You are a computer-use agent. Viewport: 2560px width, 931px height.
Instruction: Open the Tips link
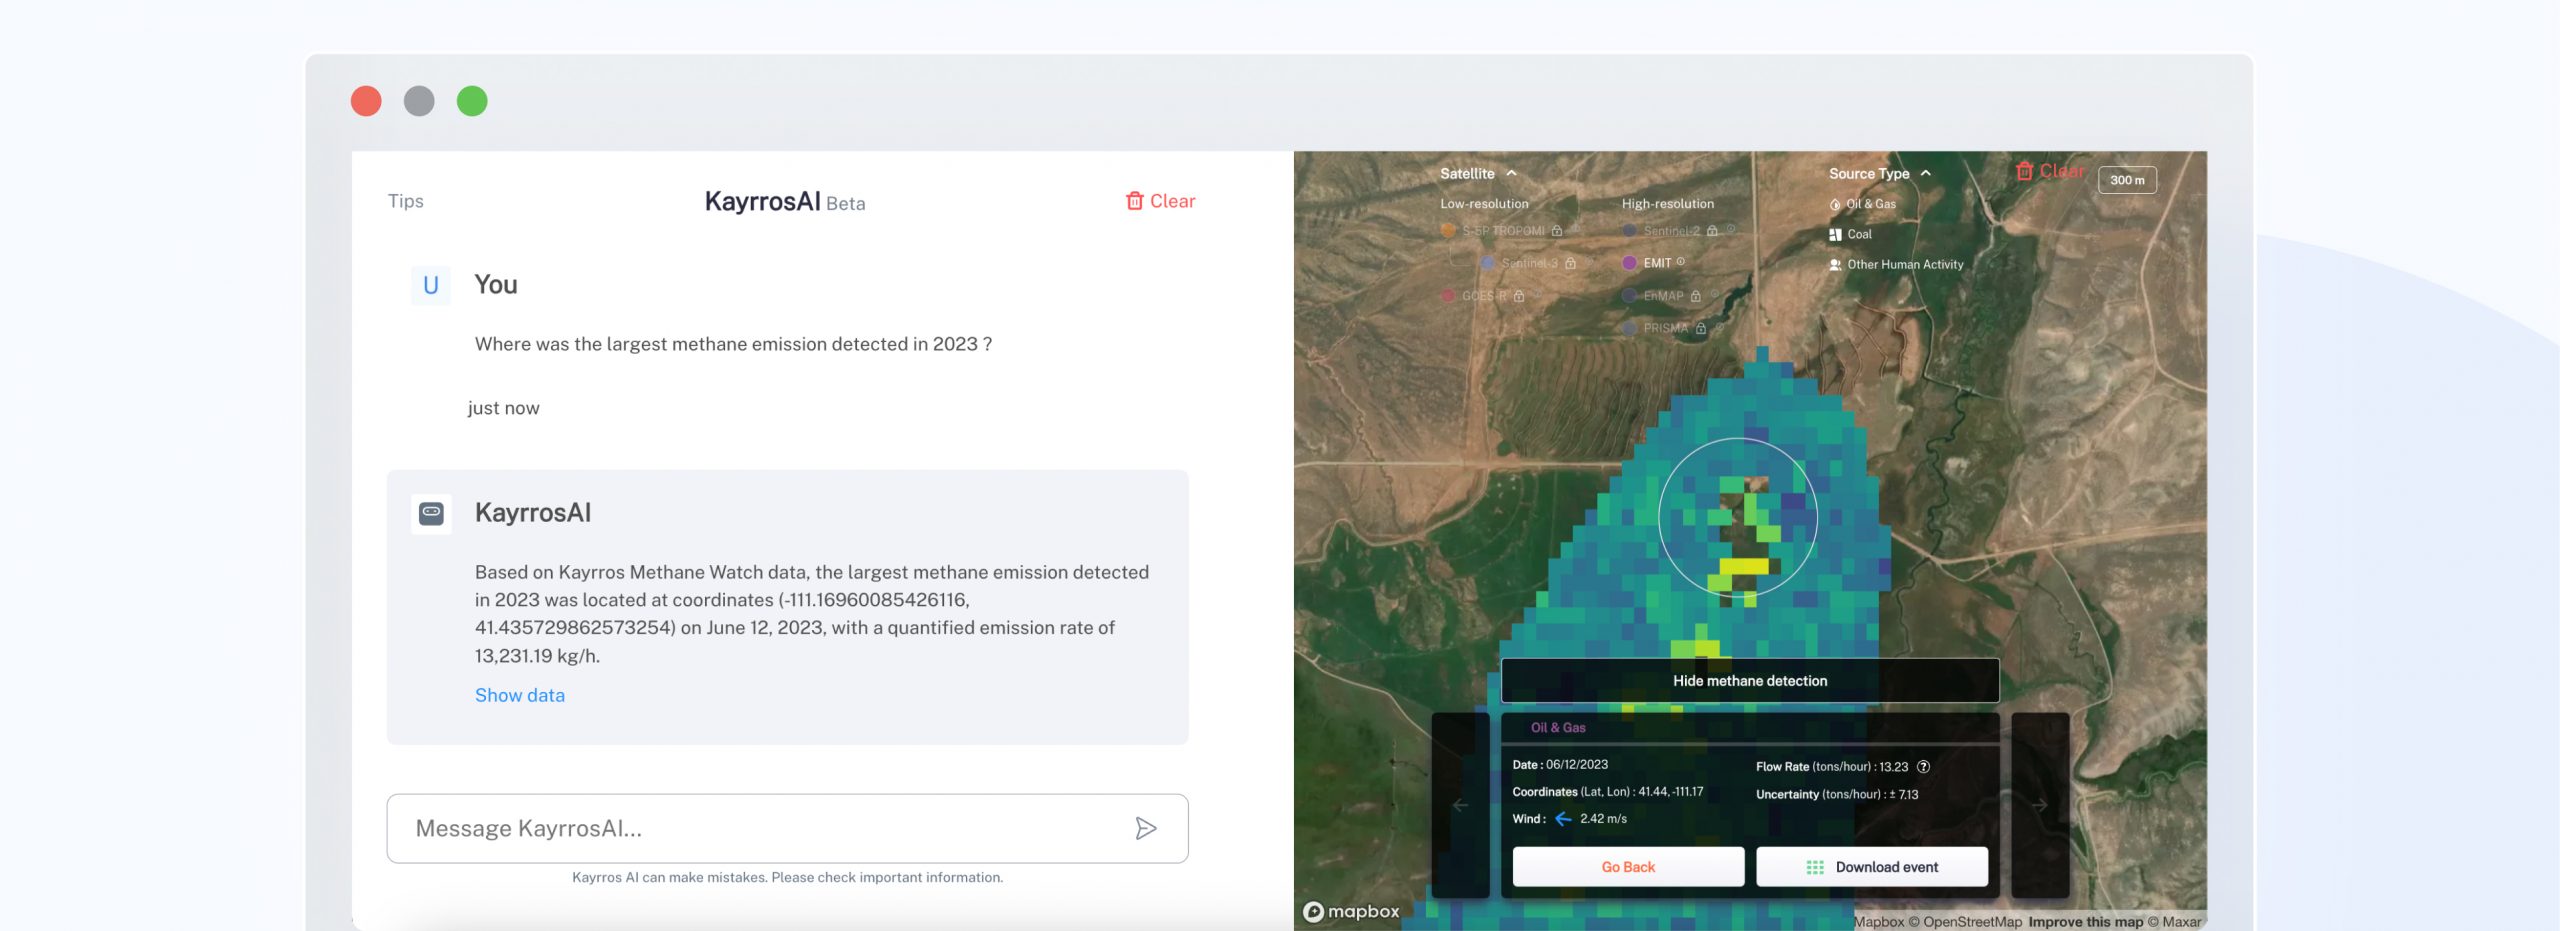tap(406, 201)
